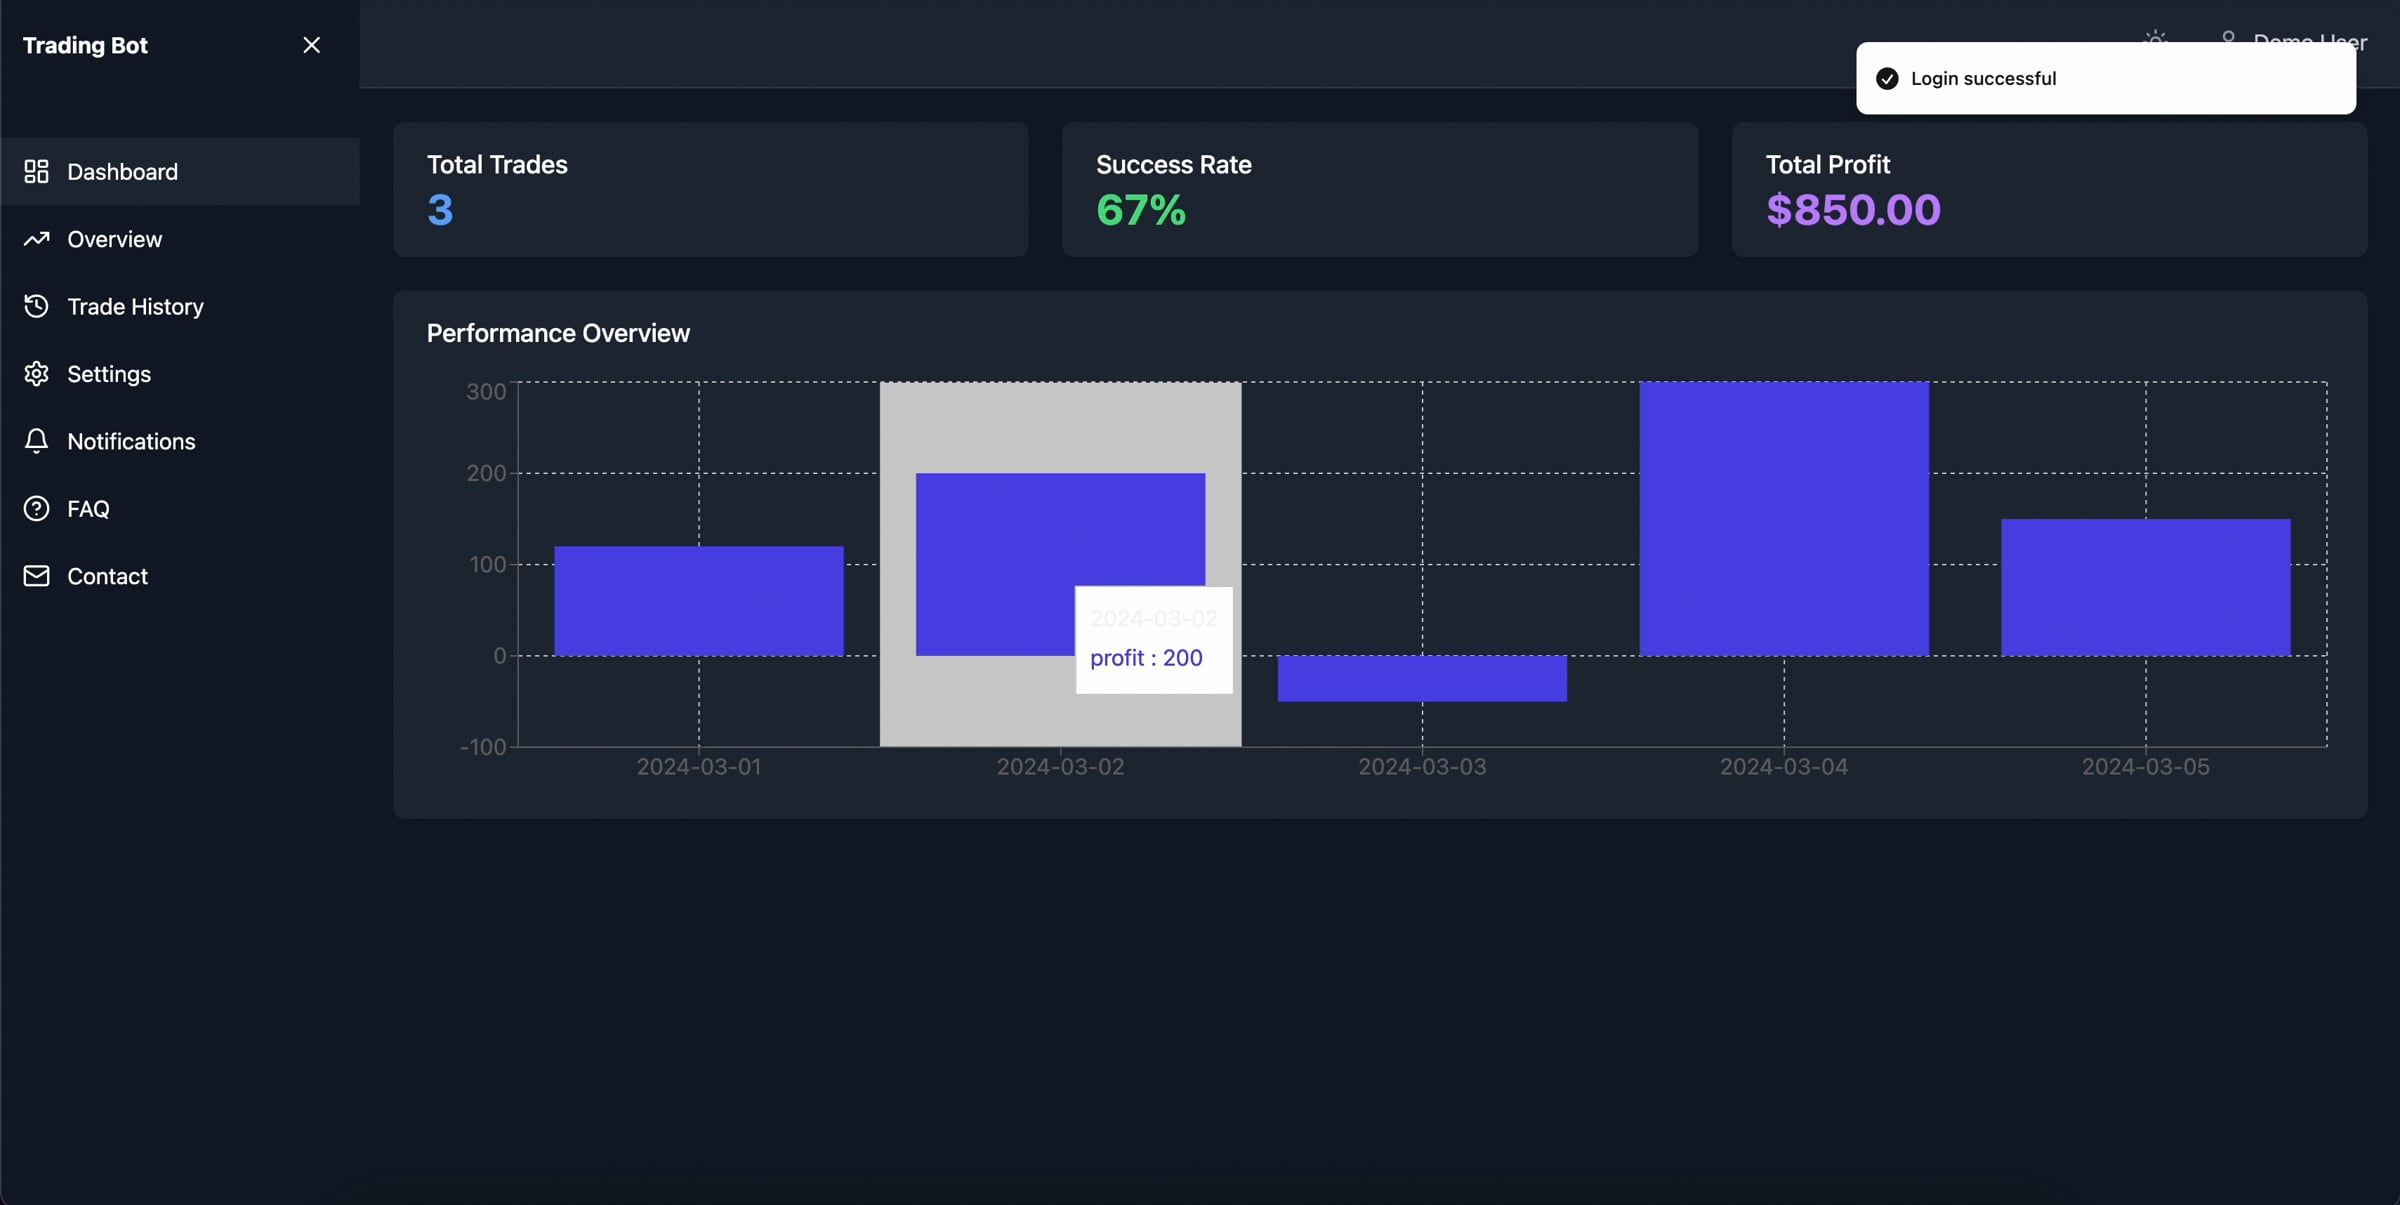Click the Notifications bell icon
Image resolution: width=2400 pixels, height=1205 pixels.
point(36,441)
